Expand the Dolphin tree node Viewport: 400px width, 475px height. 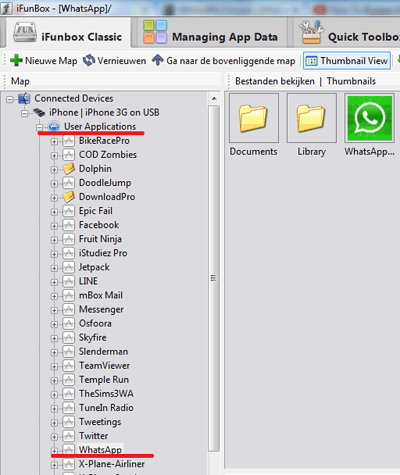[54, 170]
